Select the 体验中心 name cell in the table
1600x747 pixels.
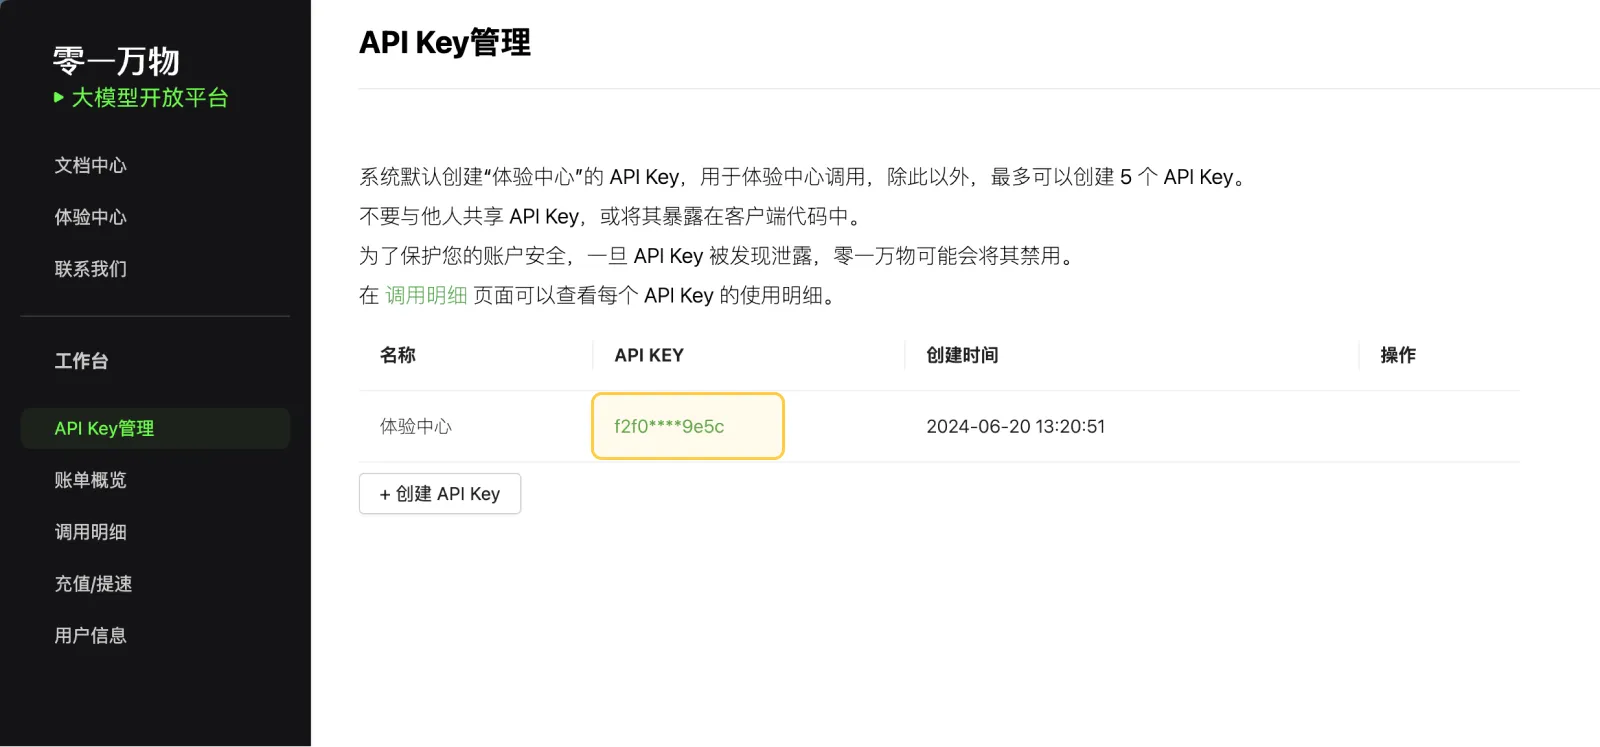(x=416, y=426)
